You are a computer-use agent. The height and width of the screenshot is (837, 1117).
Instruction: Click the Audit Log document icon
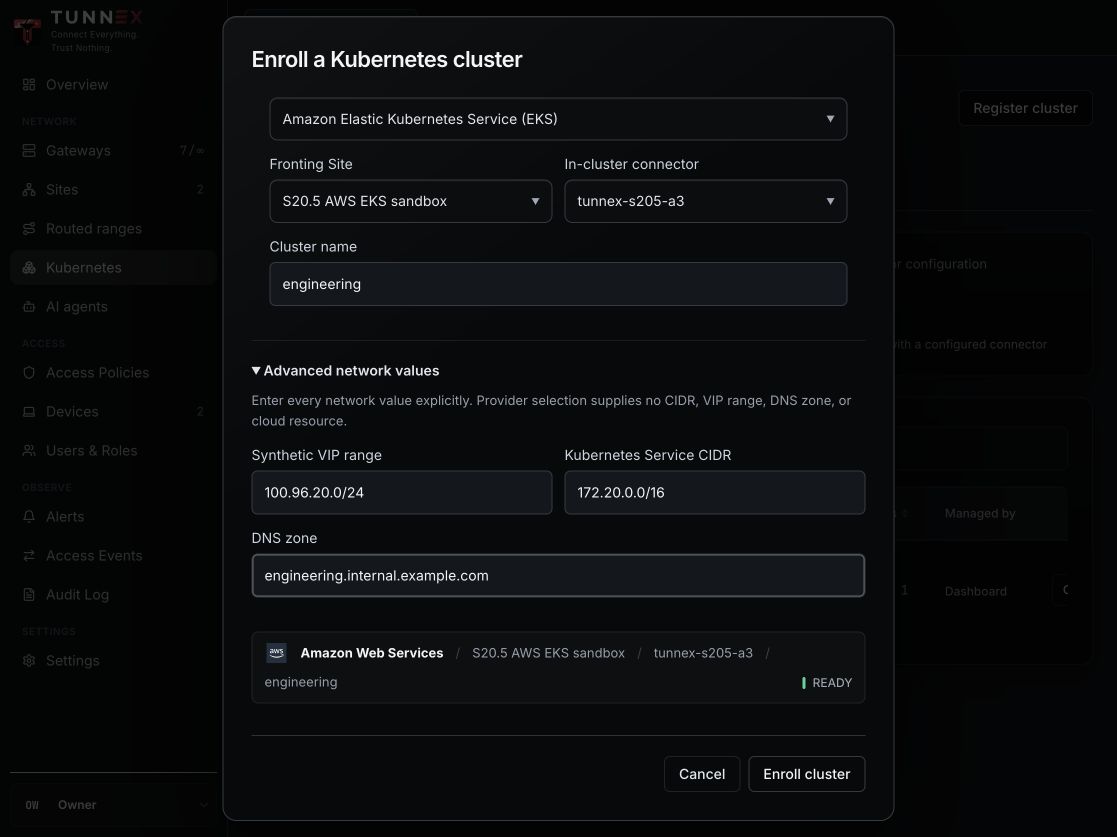tap(28, 595)
